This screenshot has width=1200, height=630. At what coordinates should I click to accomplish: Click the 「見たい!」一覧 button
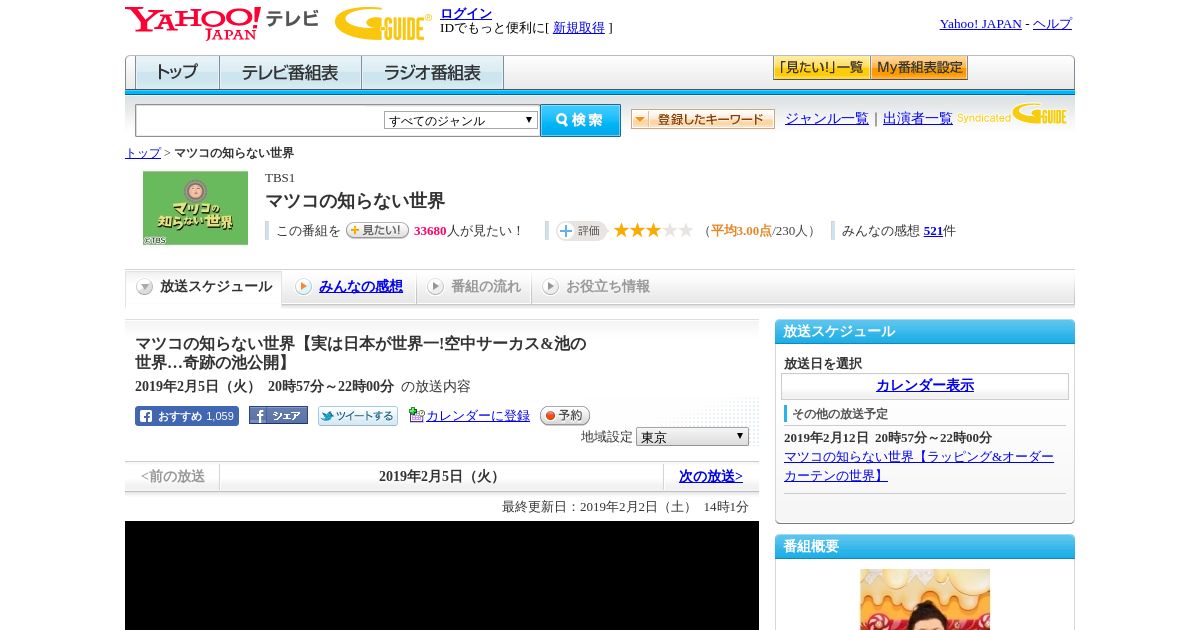tap(821, 68)
